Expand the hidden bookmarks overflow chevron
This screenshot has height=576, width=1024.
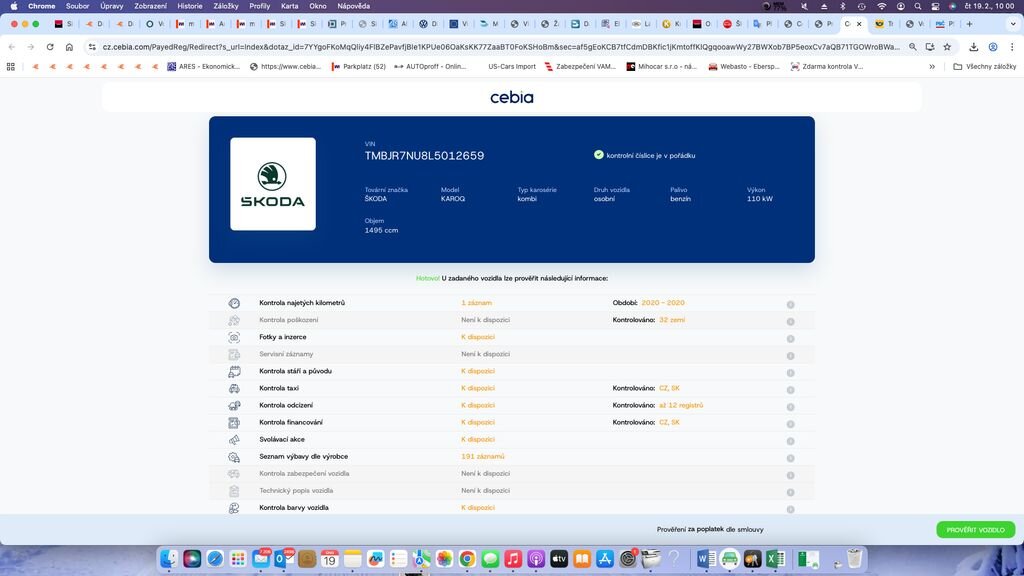932,67
